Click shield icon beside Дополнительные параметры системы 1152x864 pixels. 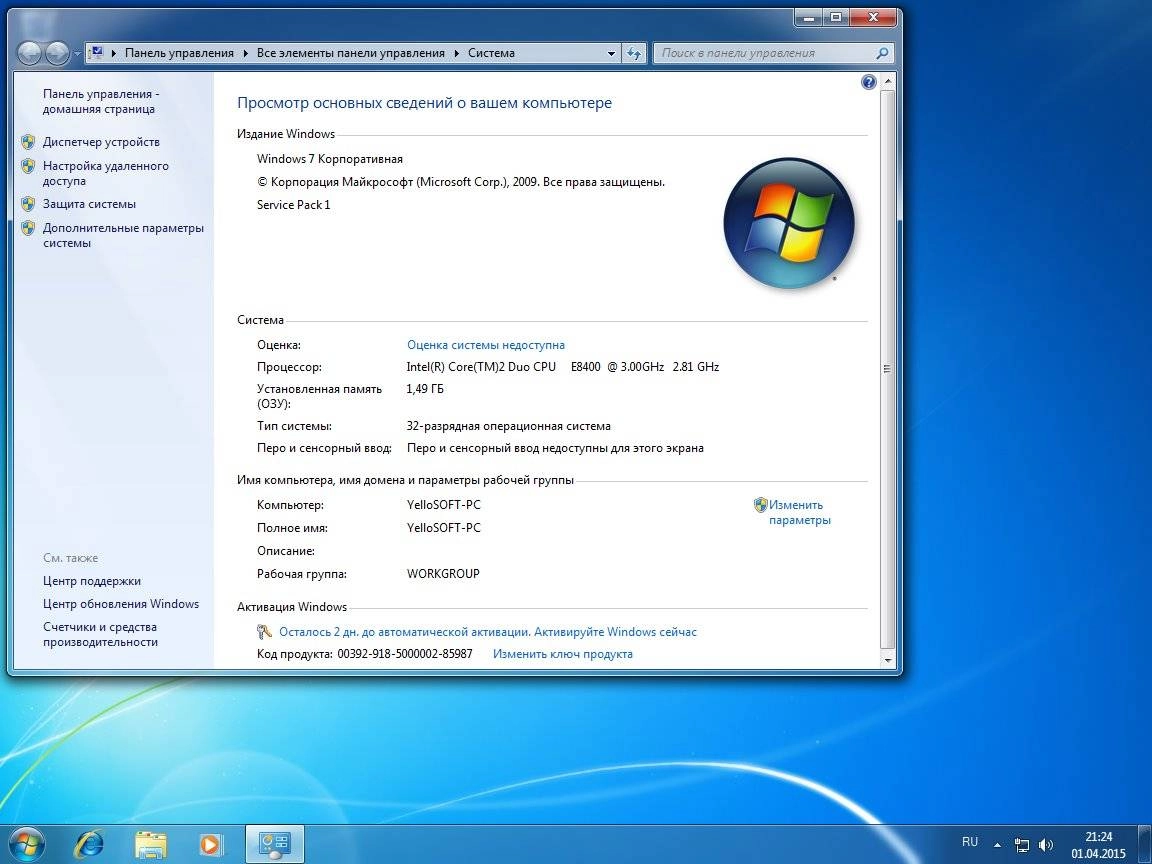28,228
